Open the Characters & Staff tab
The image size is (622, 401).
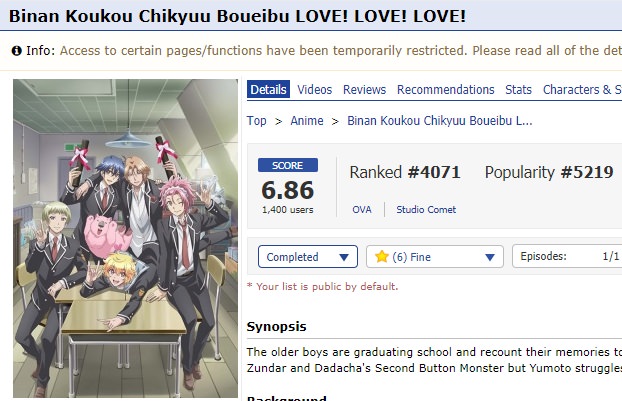tap(582, 90)
